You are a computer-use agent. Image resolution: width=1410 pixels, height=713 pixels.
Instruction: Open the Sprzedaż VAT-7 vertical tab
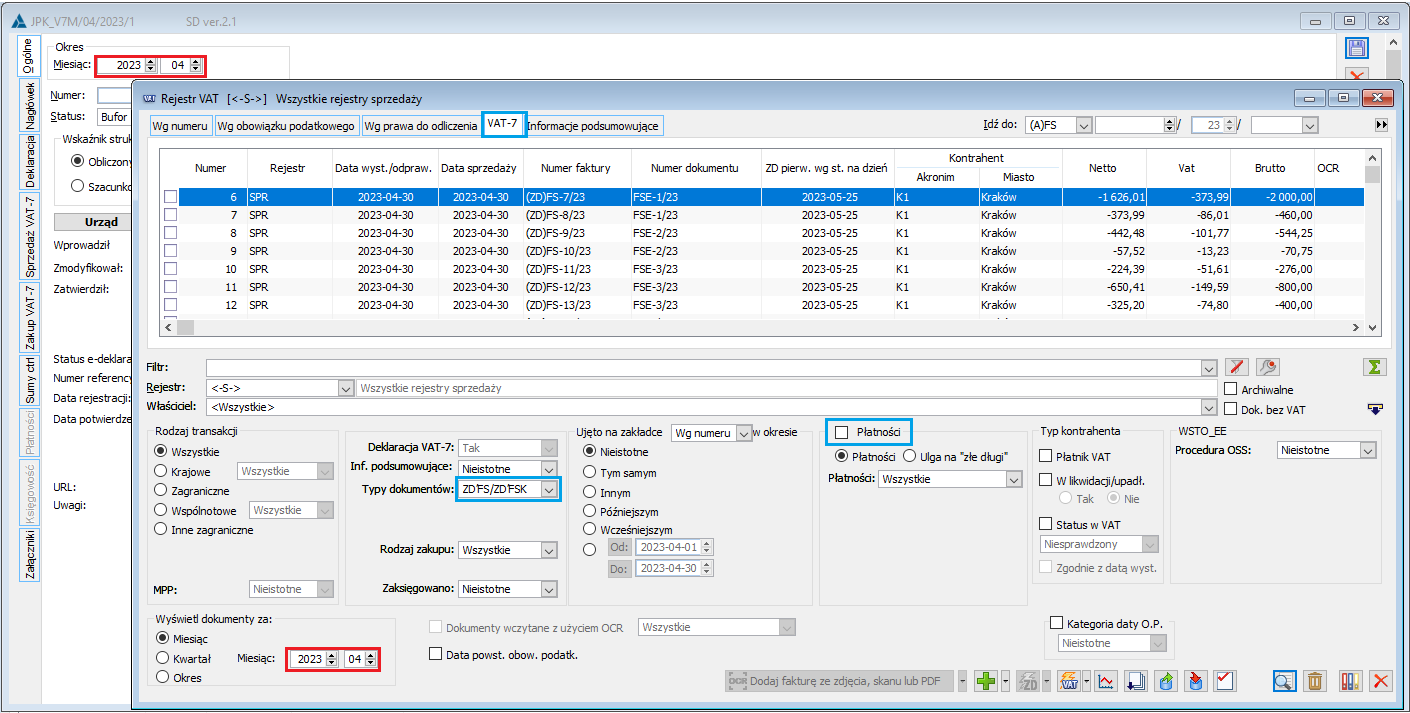pos(30,236)
